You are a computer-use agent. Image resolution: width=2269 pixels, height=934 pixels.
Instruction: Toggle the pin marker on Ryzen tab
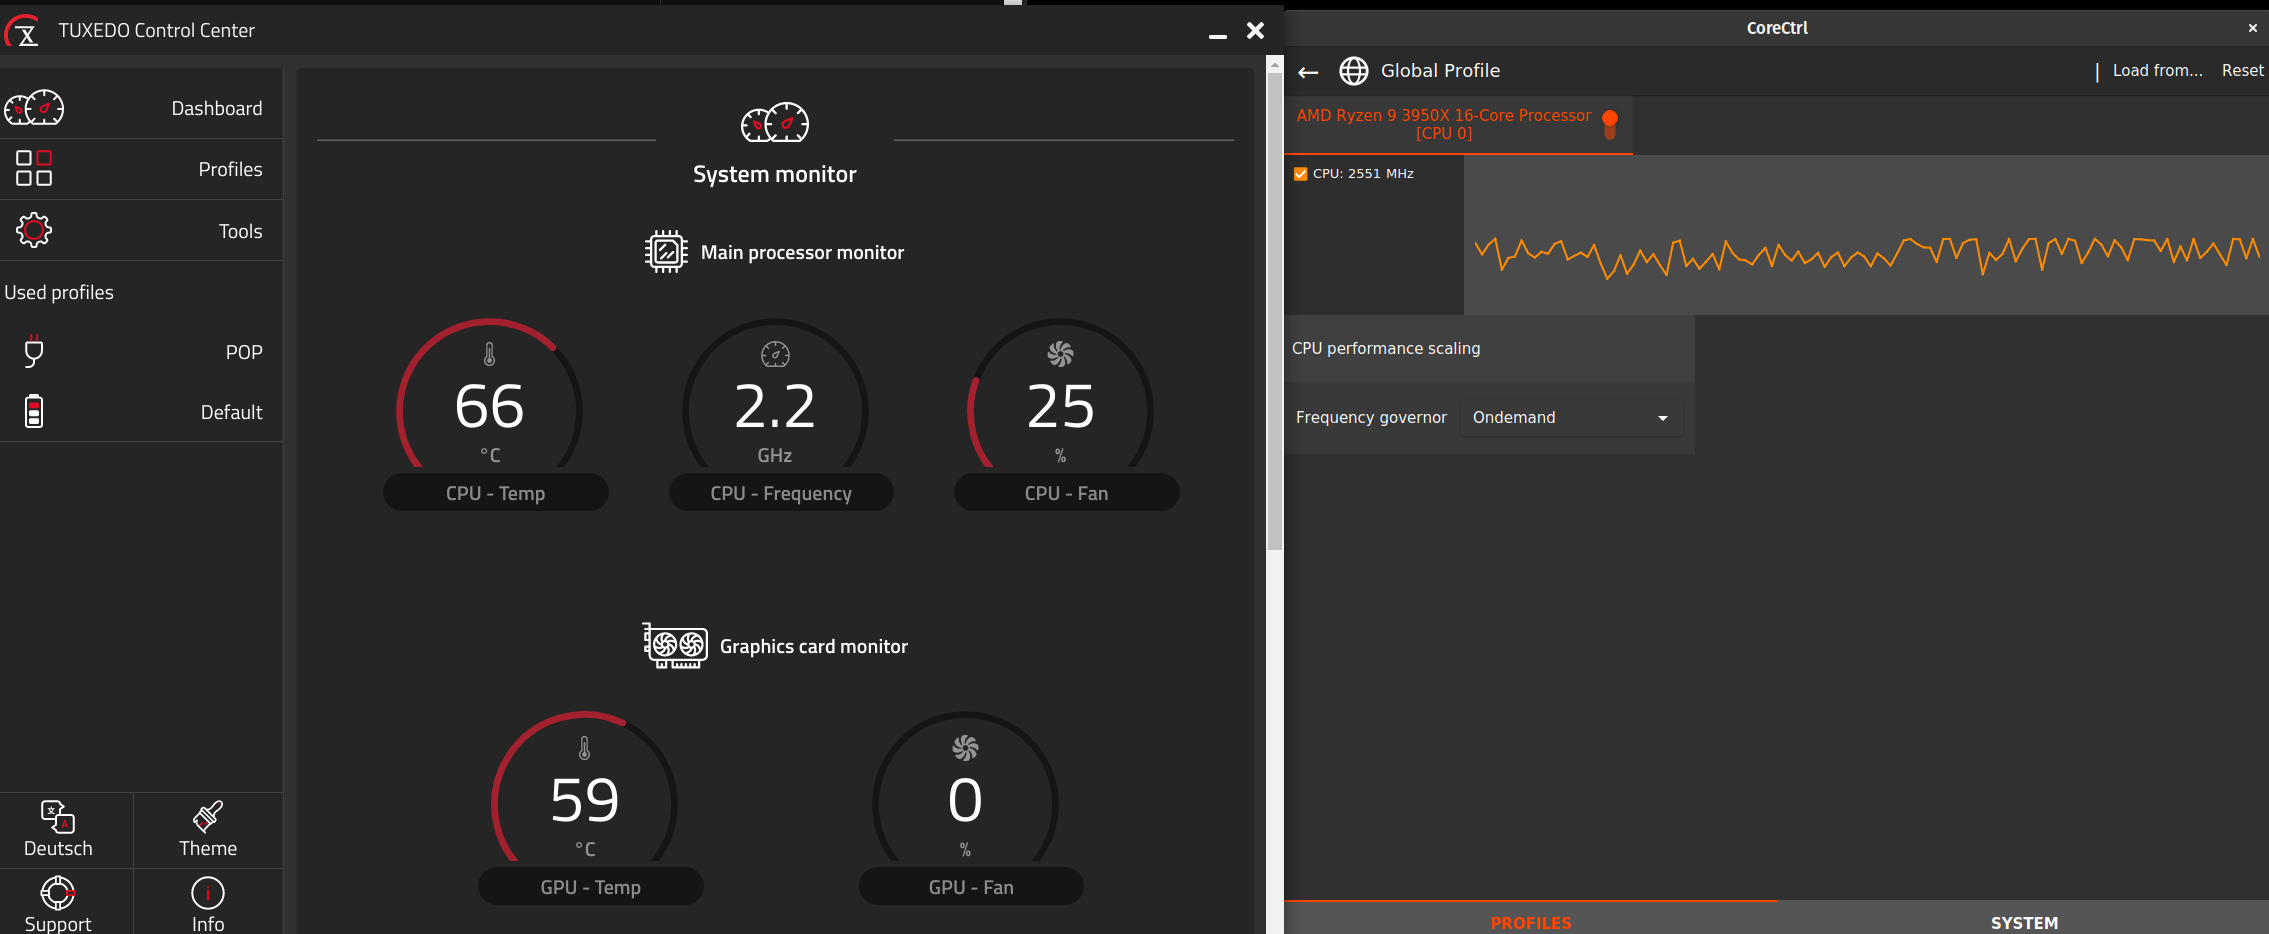tap(1609, 124)
